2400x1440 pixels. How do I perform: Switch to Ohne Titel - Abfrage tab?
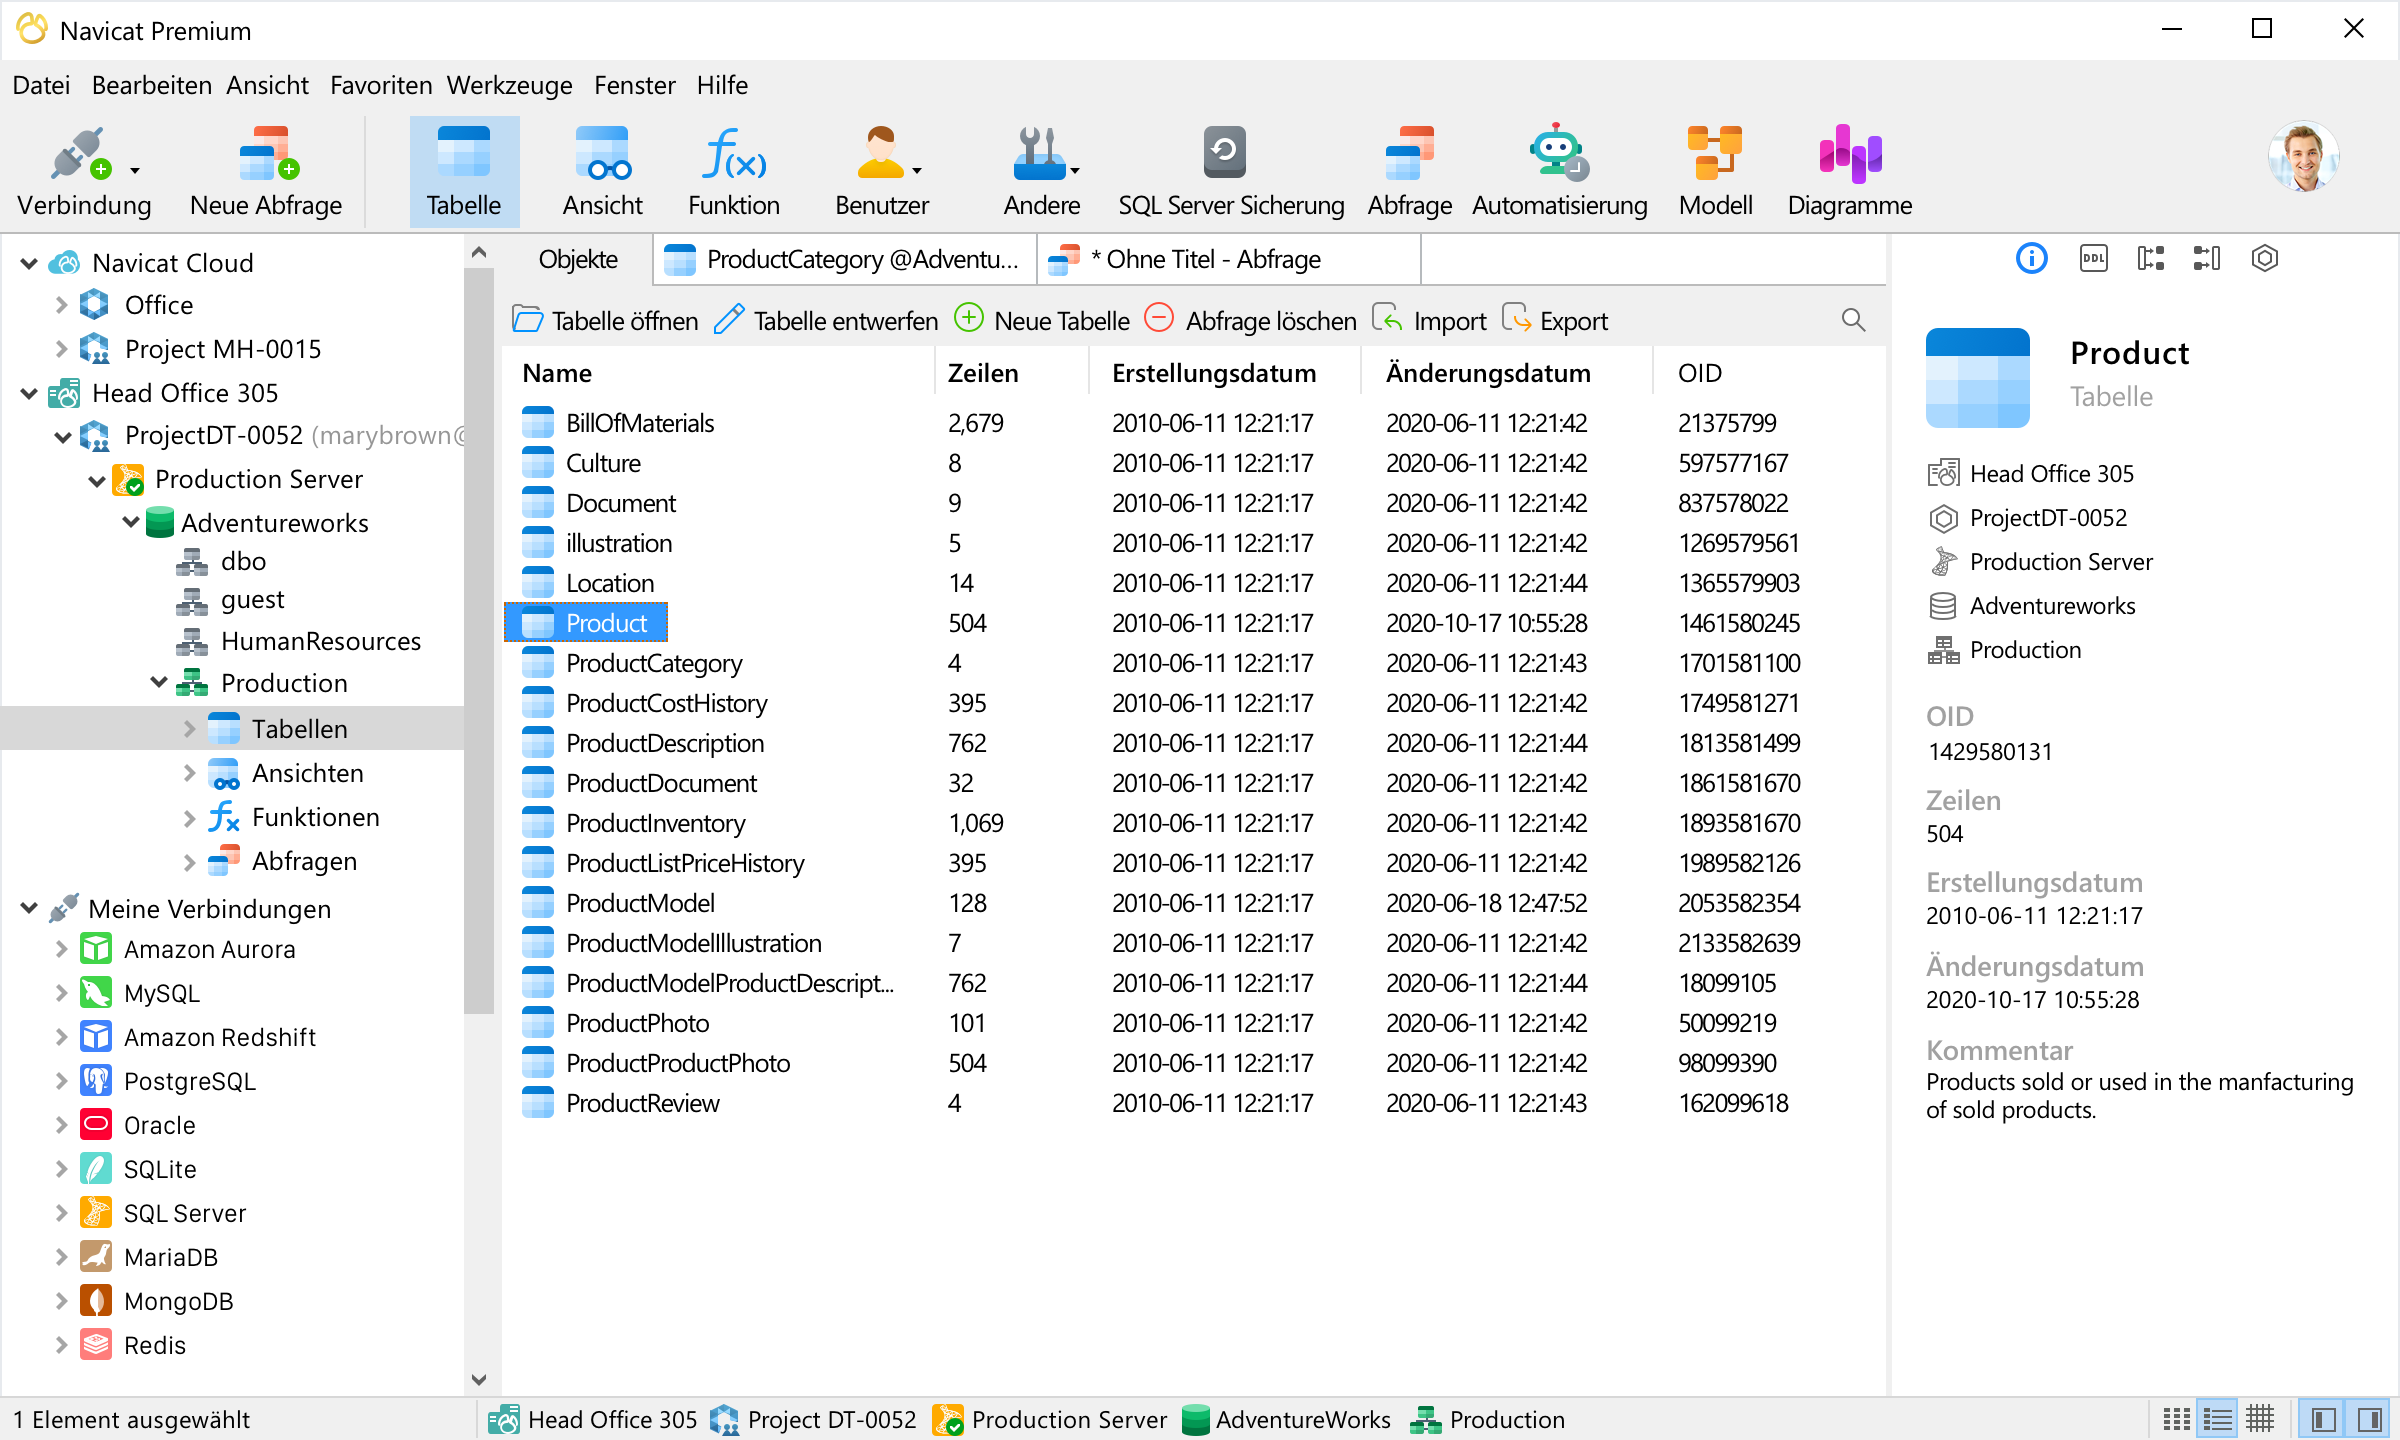[1228, 260]
